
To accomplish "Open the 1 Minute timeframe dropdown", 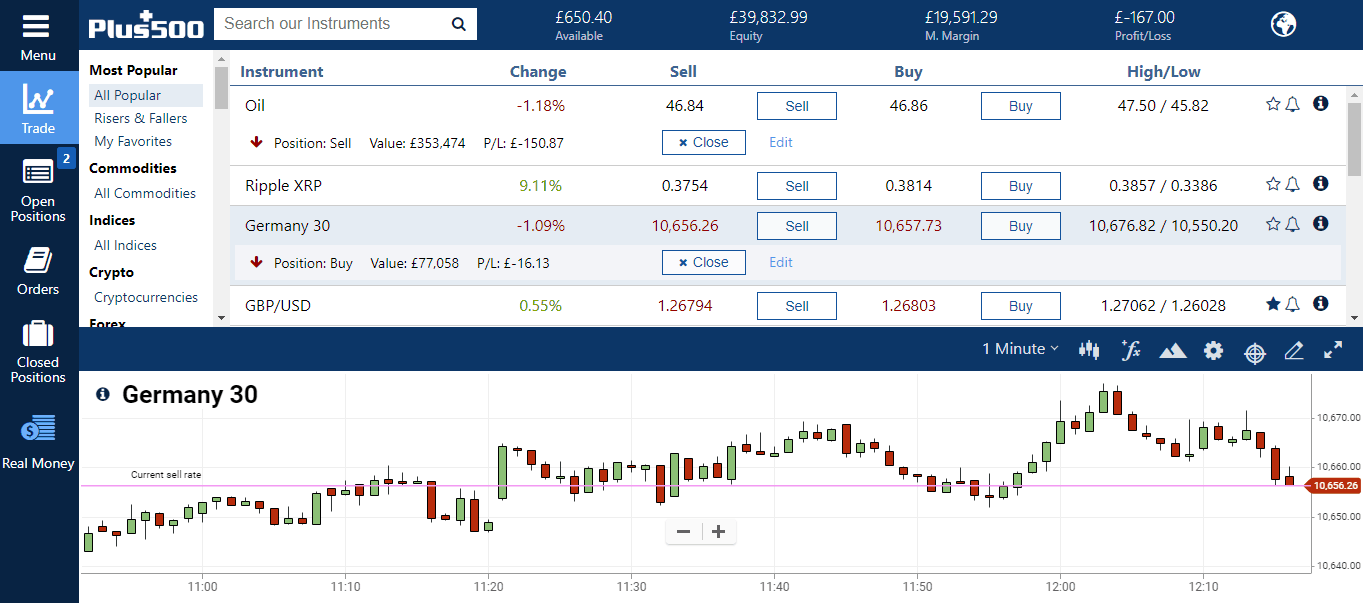I will [x=1020, y=349].
